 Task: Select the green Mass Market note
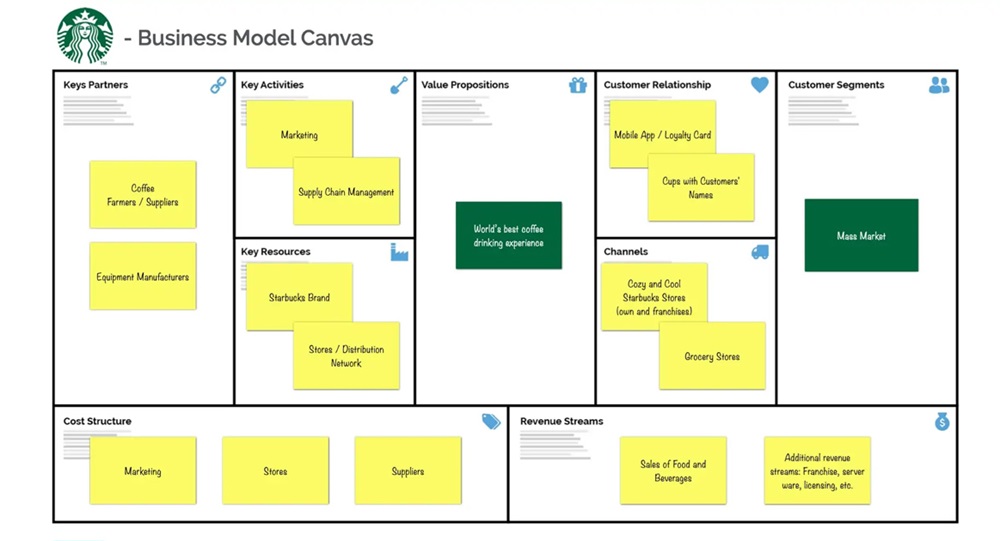click(861, 236)
